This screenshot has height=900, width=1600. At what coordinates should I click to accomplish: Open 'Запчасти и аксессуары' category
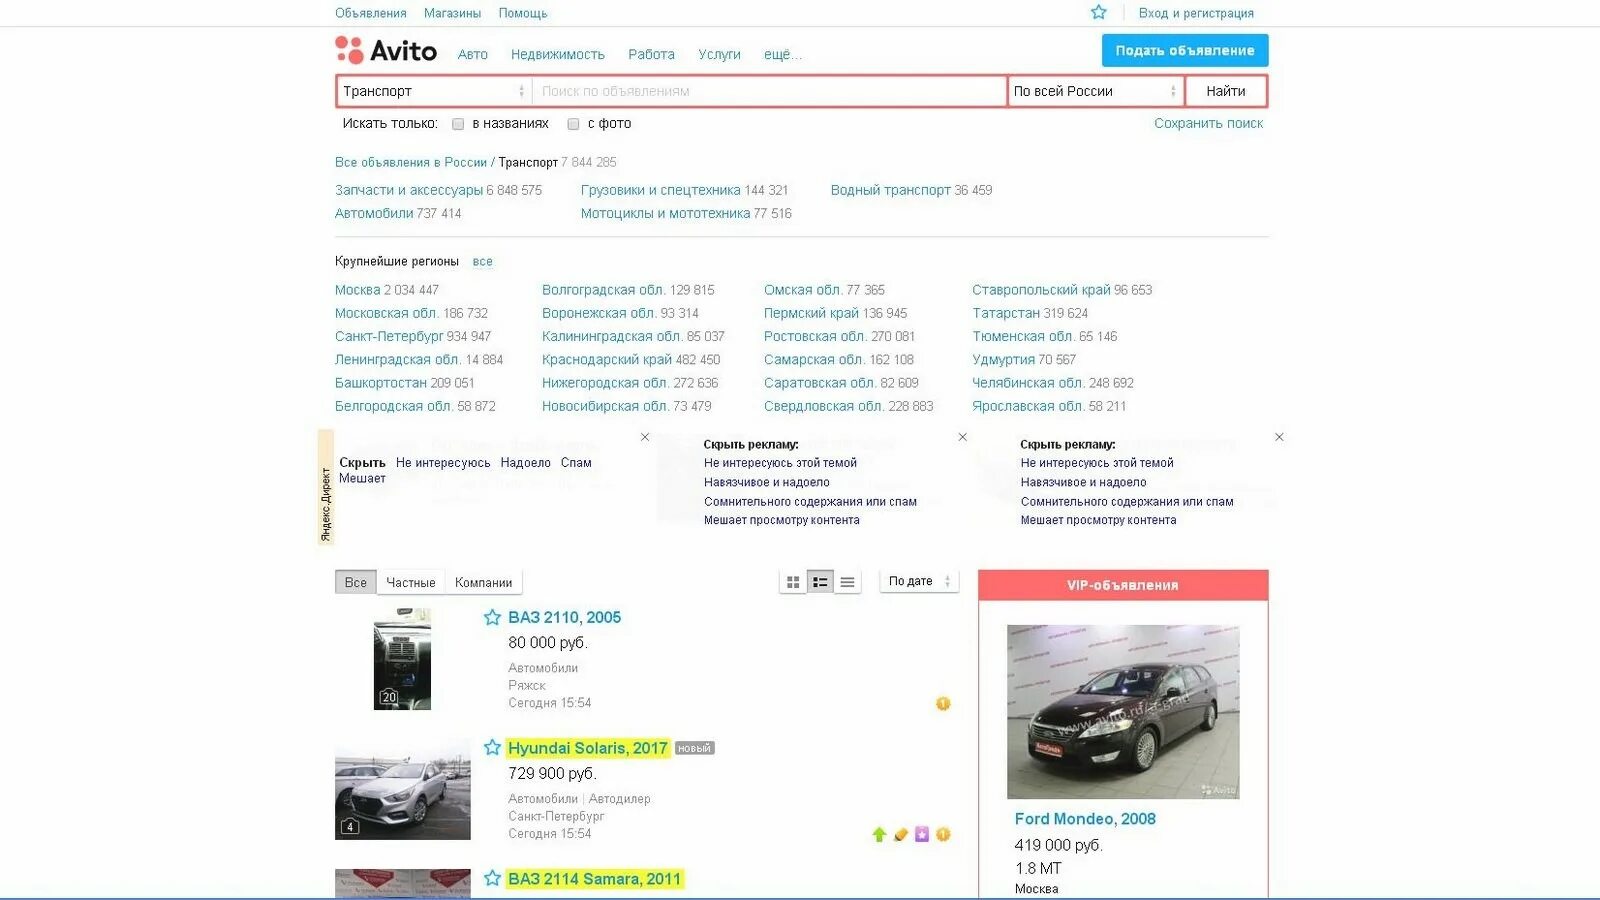point(409,190)
